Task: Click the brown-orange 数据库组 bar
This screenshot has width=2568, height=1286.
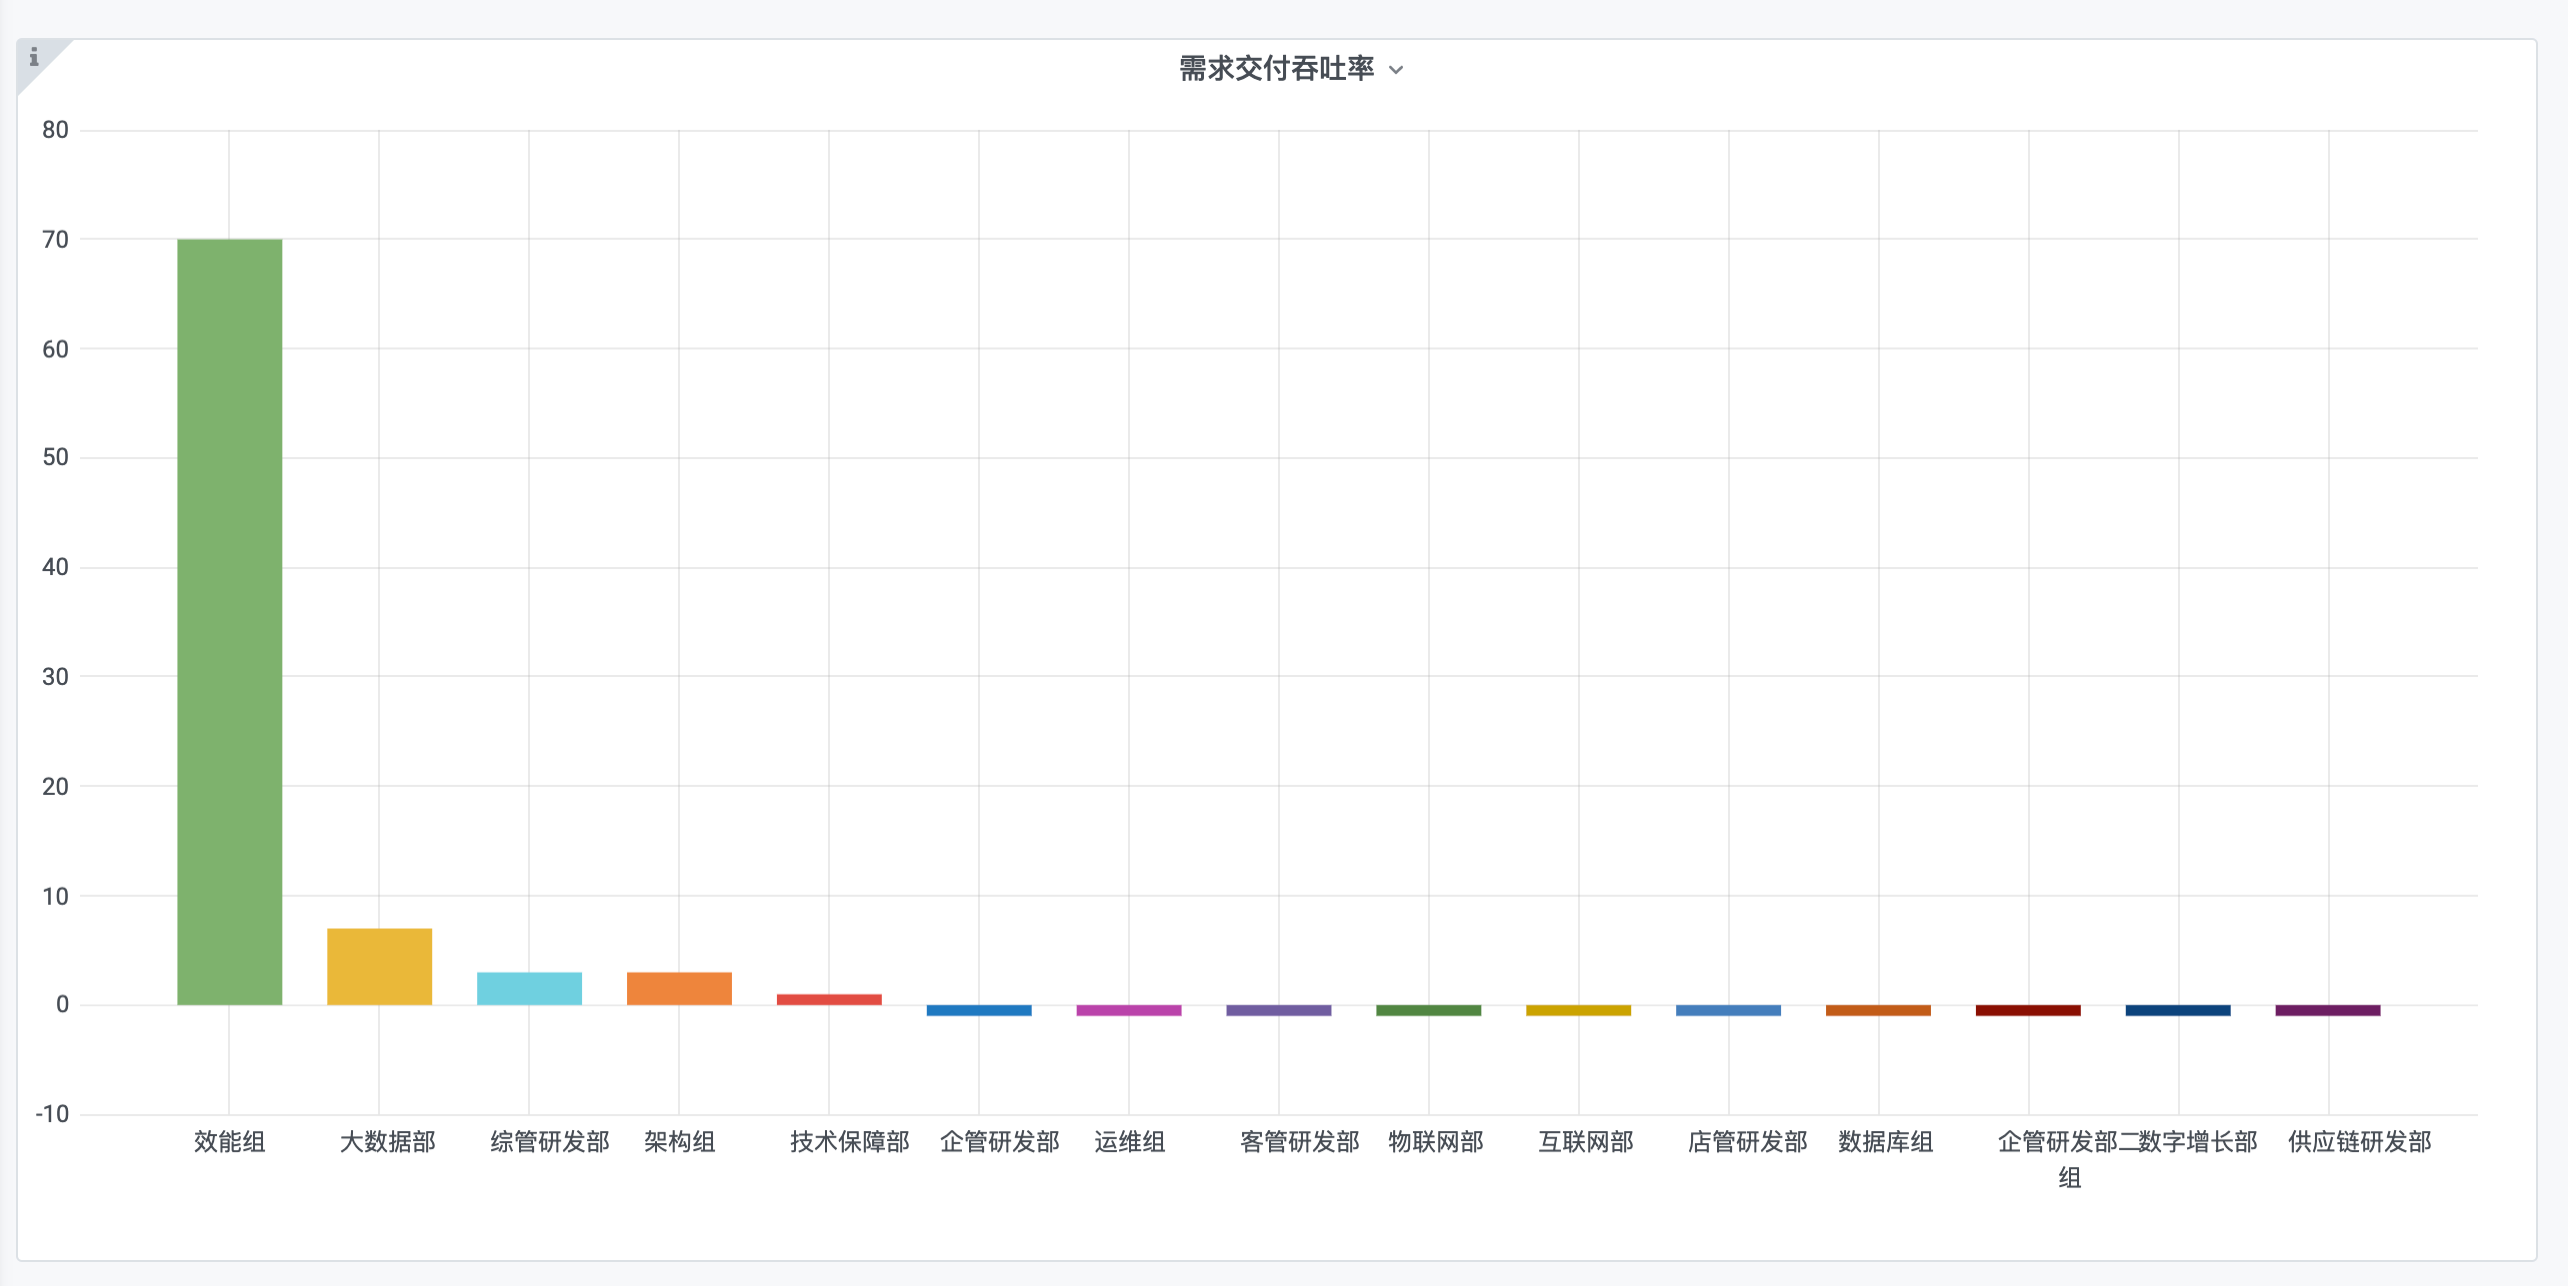Action: 1878,1010
